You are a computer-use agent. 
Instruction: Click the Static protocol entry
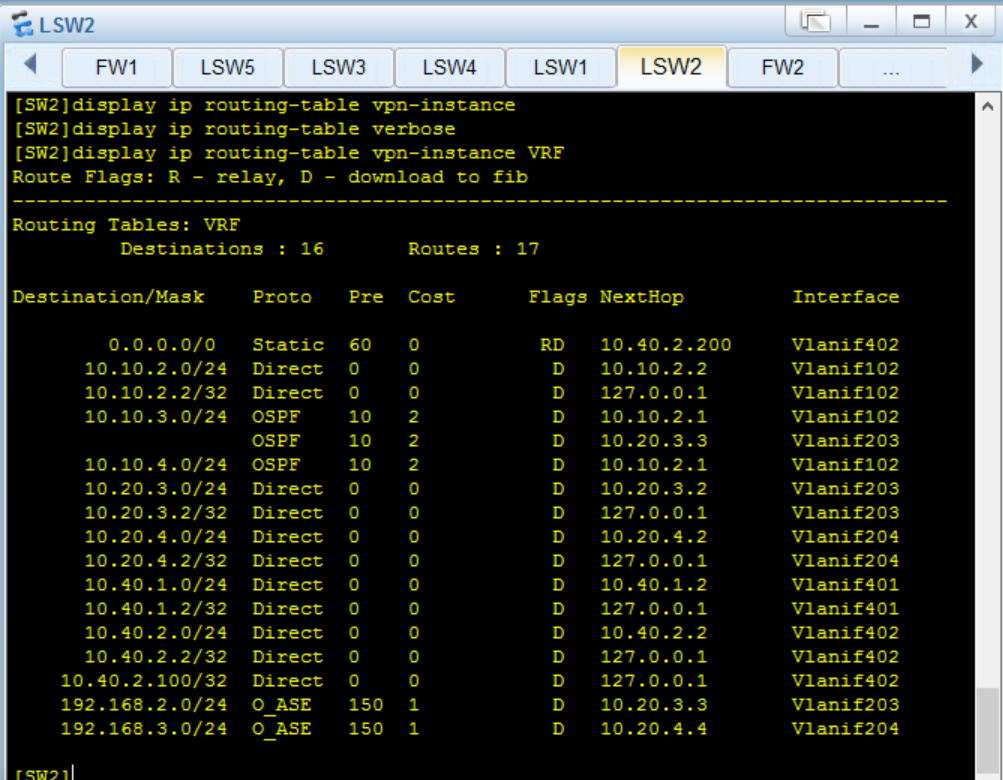[288, 345]
